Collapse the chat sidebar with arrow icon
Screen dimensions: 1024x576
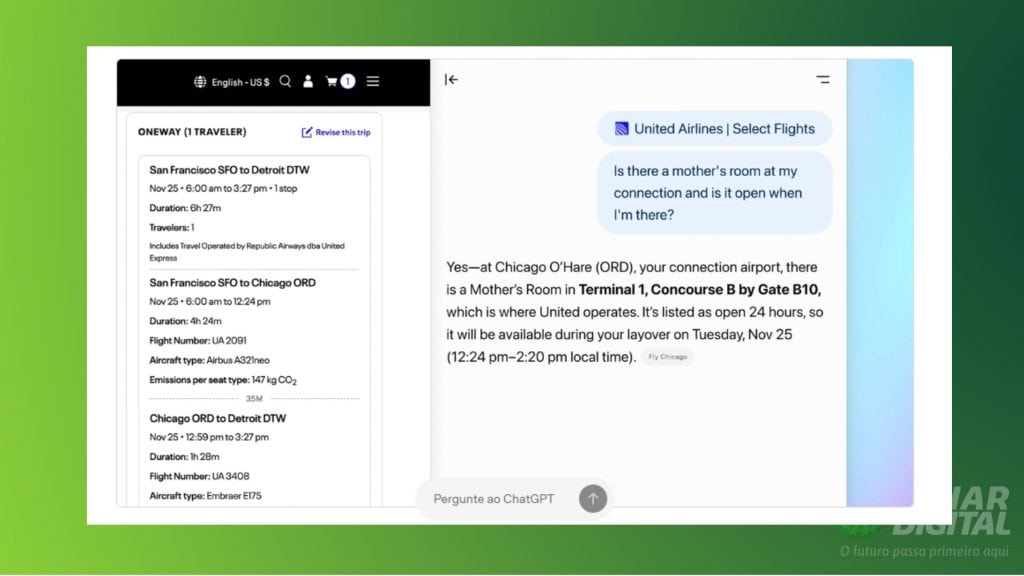tap(451, 80)
